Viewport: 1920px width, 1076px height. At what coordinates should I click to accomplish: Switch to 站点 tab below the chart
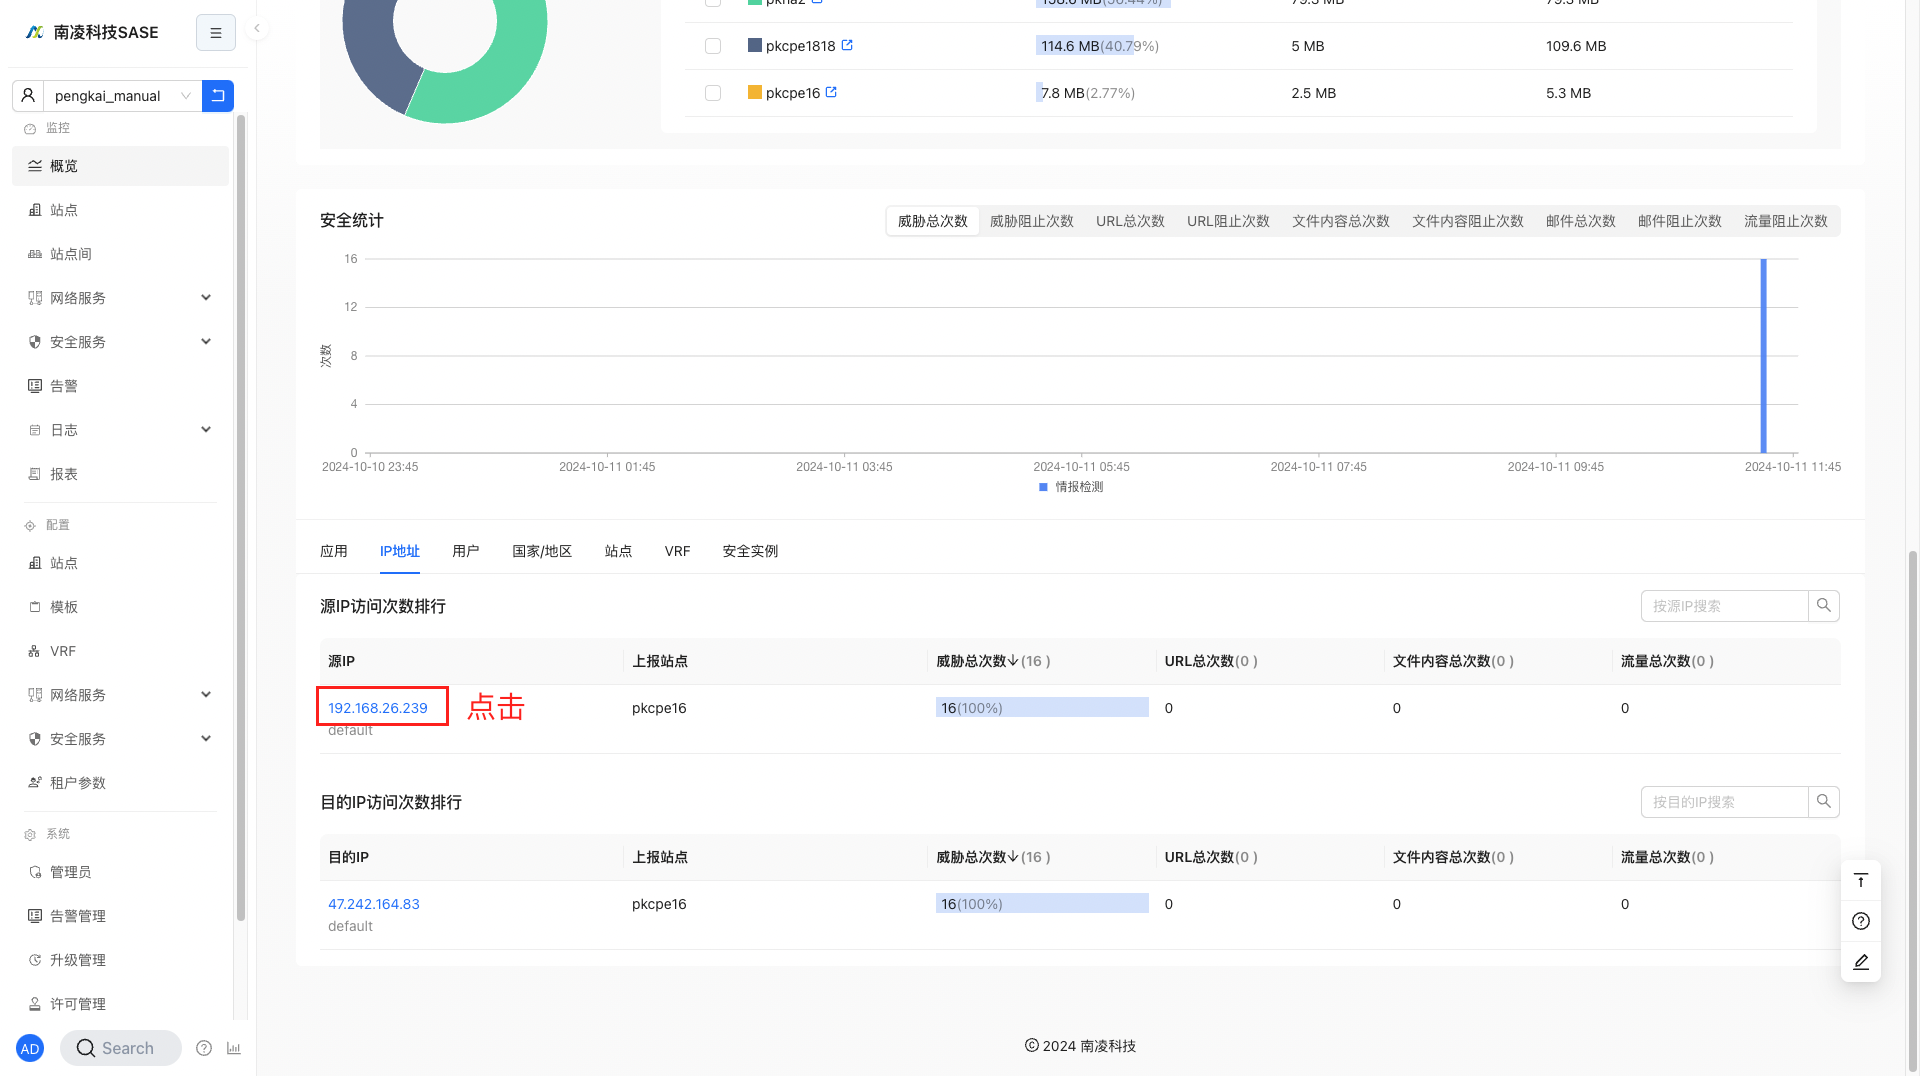coord(619,551)
